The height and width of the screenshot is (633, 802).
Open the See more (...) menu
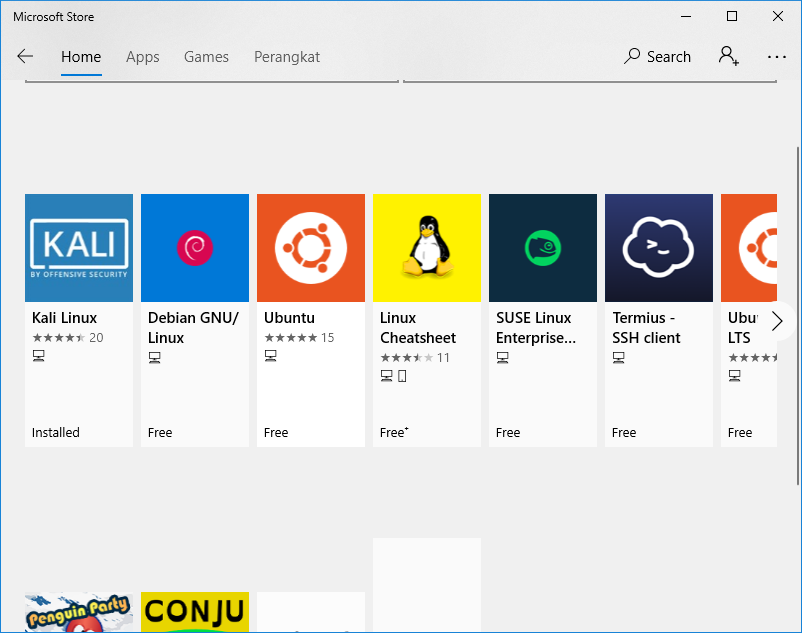pos(777,57)
